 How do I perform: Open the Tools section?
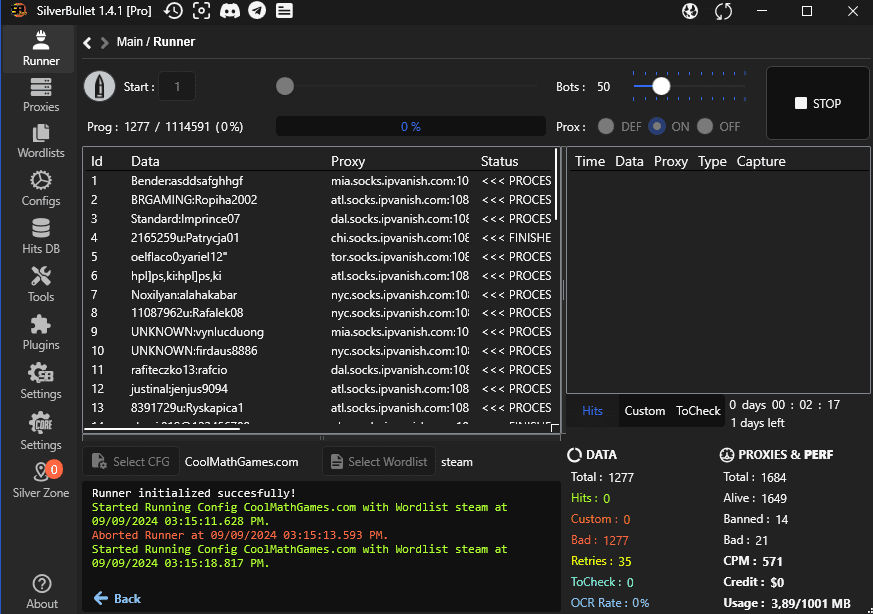(x=41, y=284)
